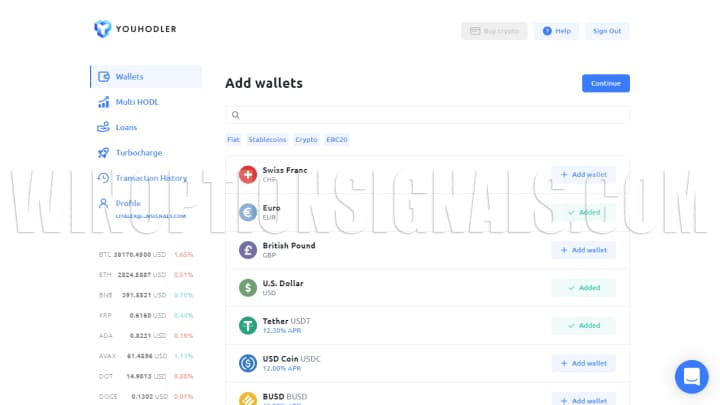Image resolution: width=720 pixels, height=405 pixels.
Task: Click the Sign Out button
Action: 607,31
